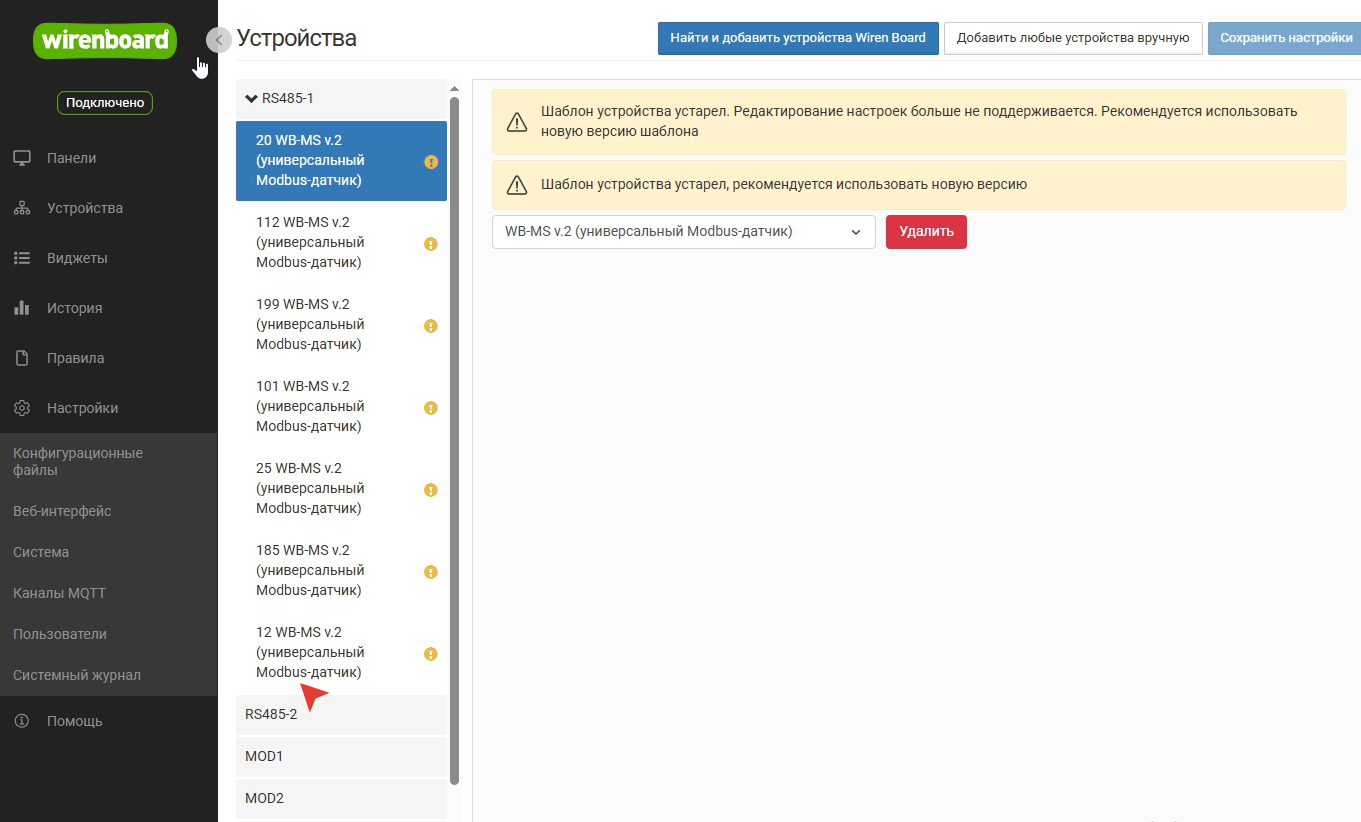The height and width of the screenshot is (822, 1361).
Task: Click the device list vertical scrollbar
Action: click(x=455, y=440)
